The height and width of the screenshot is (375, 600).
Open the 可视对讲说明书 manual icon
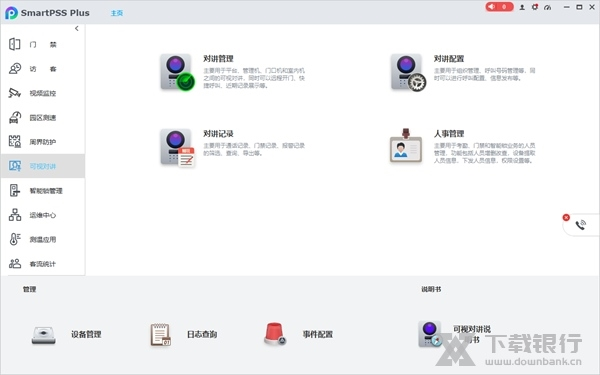tap(430, 334)
